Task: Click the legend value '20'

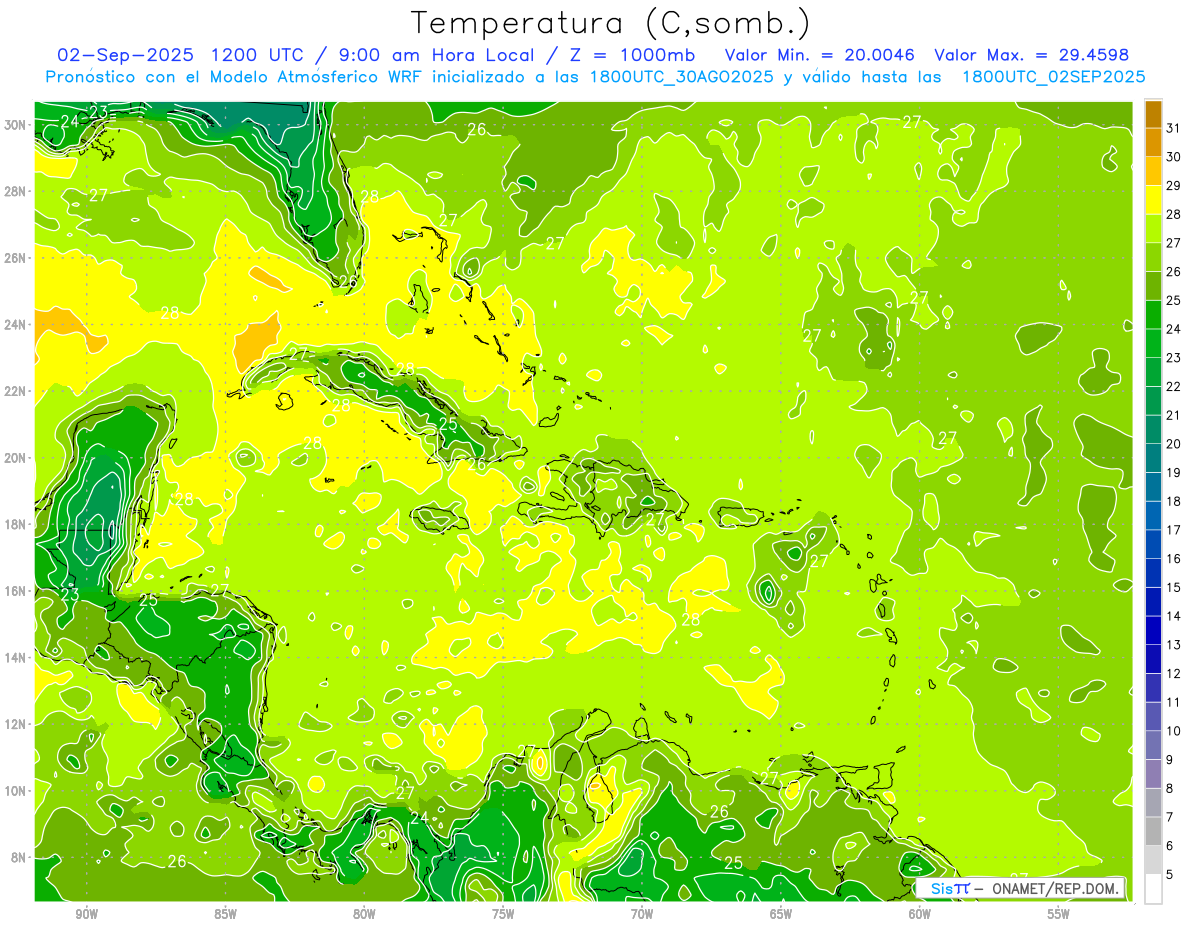Action: [1174, 444]
